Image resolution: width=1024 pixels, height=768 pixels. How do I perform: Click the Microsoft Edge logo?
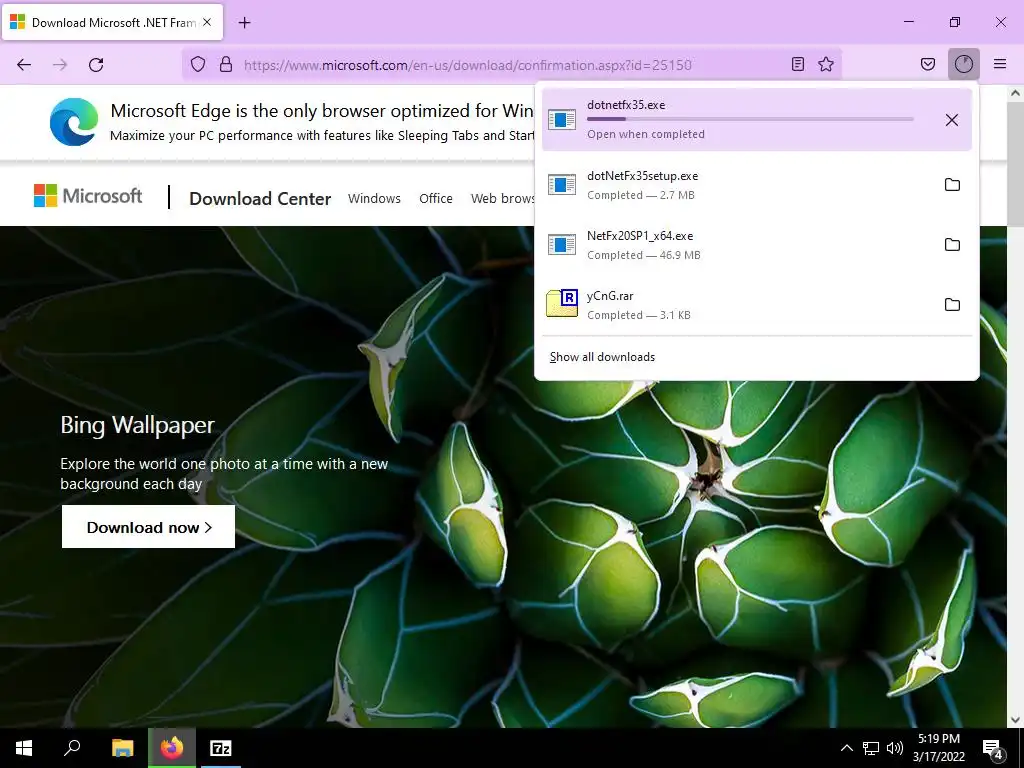(74, 122)
